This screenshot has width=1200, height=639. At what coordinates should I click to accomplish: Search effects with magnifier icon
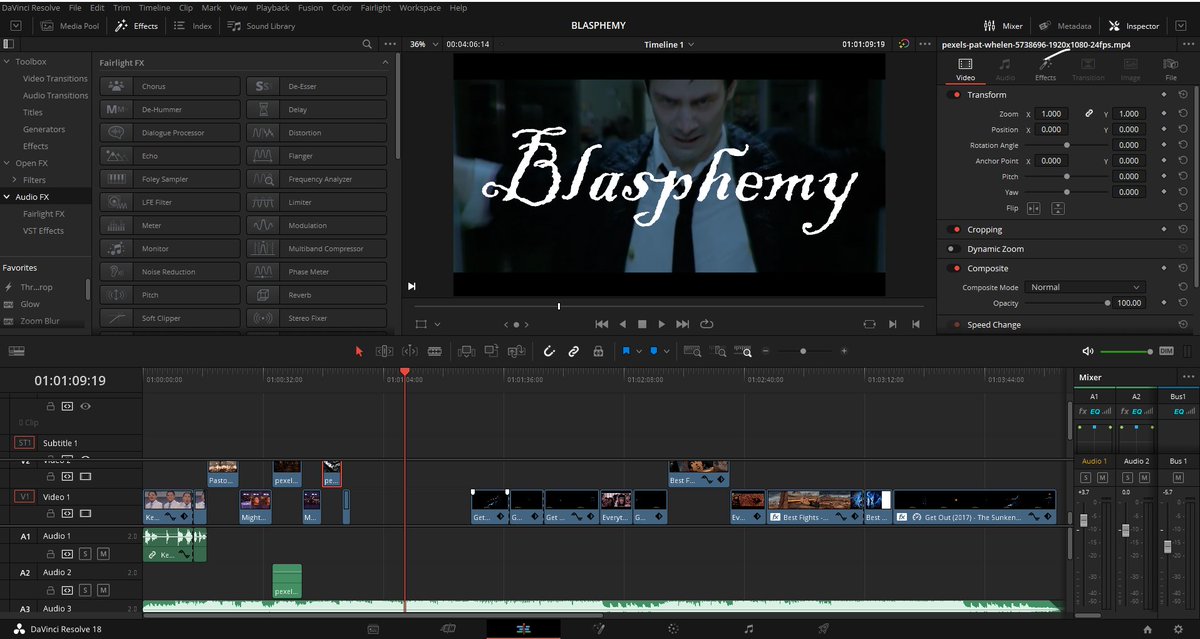[366, 44]
